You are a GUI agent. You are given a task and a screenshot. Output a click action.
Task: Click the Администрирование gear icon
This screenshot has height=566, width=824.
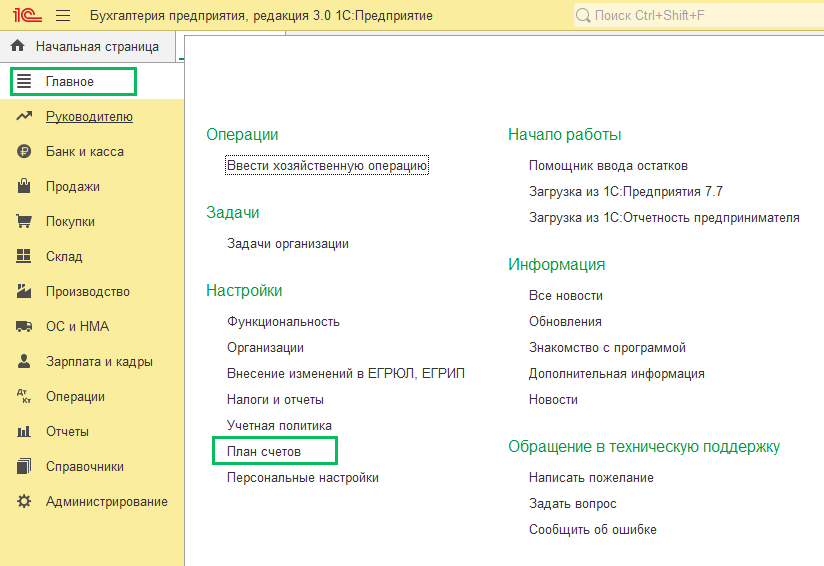click(x=24, y=501)
